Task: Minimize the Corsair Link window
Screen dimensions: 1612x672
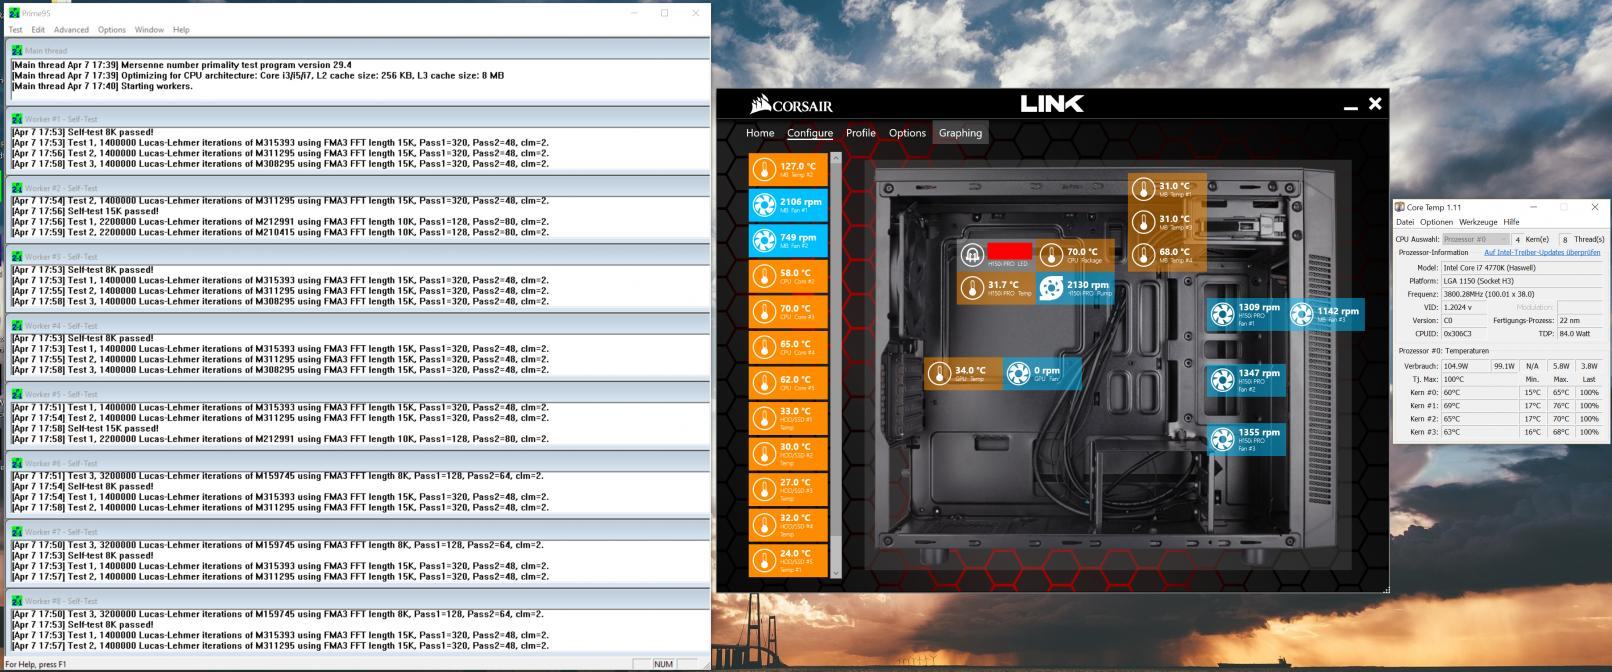Action: click(x=1351, y=106)
